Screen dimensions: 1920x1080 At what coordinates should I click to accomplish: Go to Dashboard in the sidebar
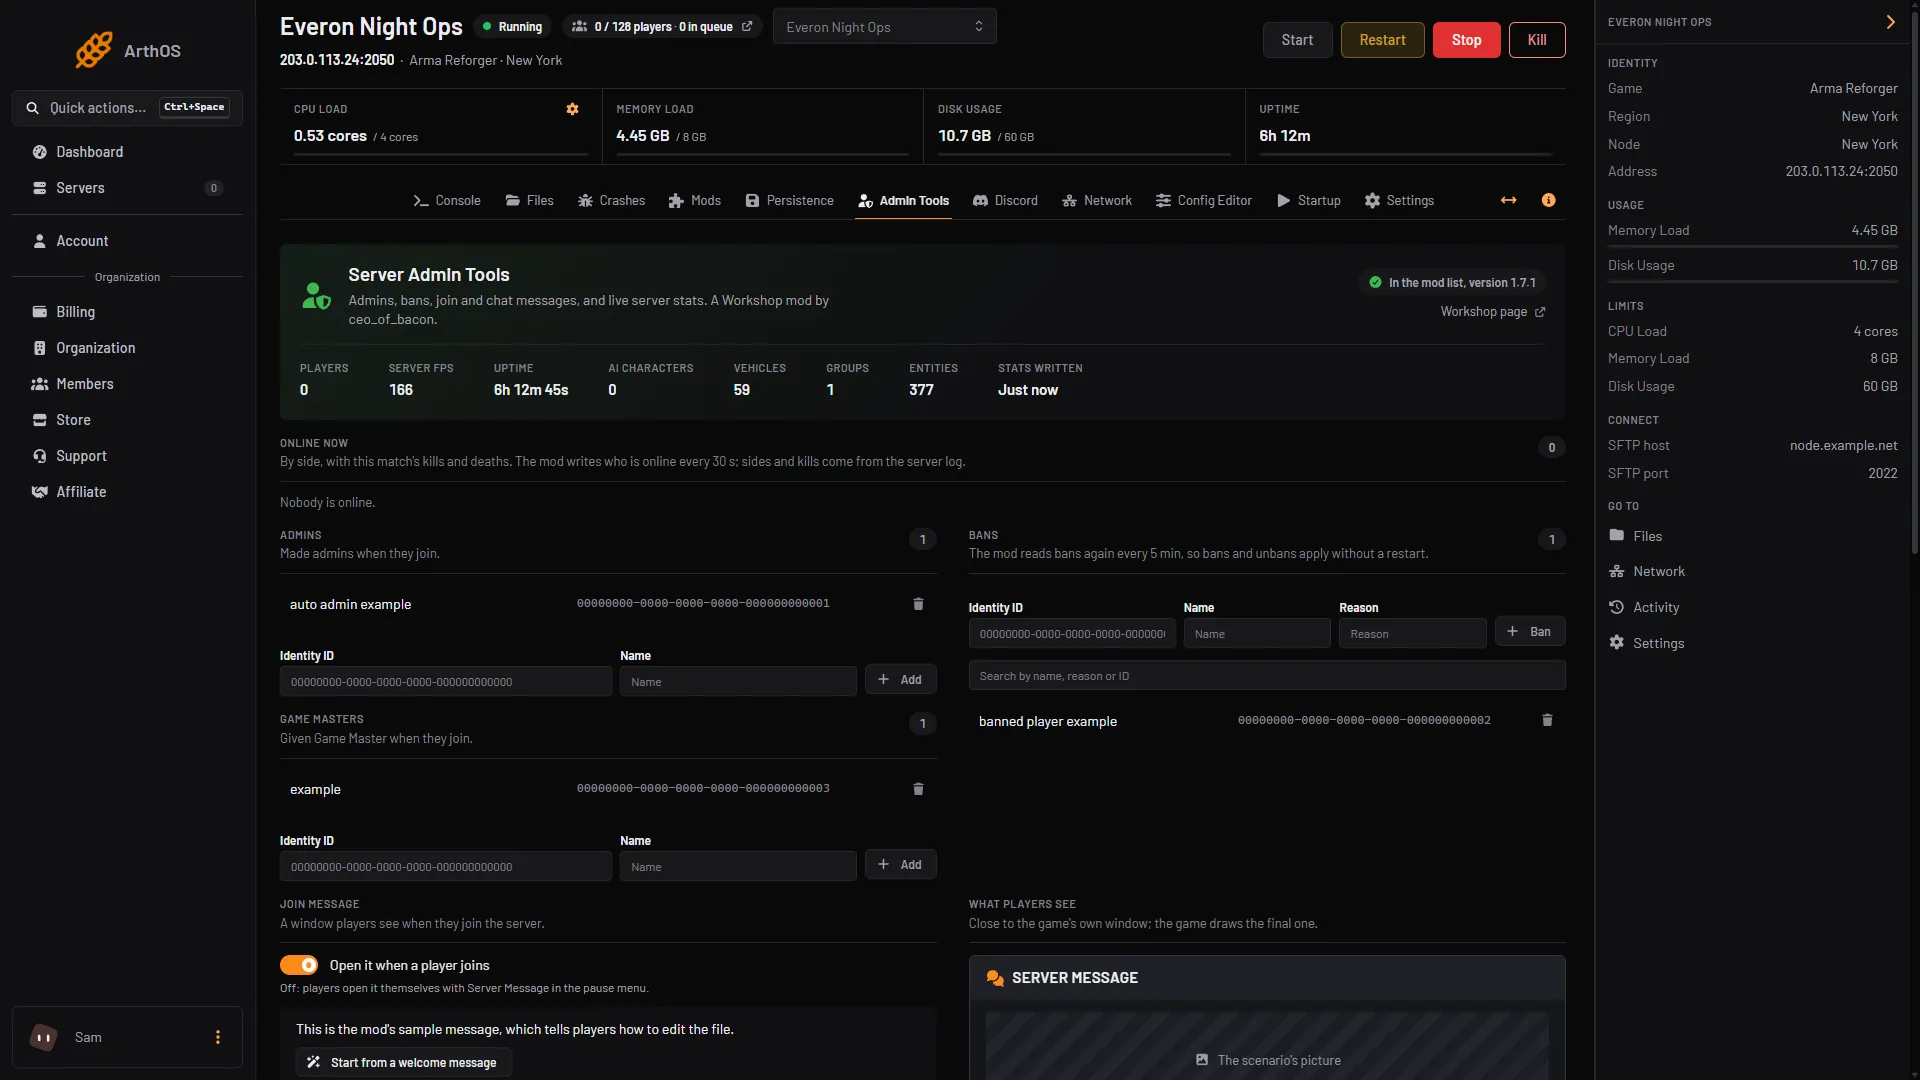coord(127,152)
